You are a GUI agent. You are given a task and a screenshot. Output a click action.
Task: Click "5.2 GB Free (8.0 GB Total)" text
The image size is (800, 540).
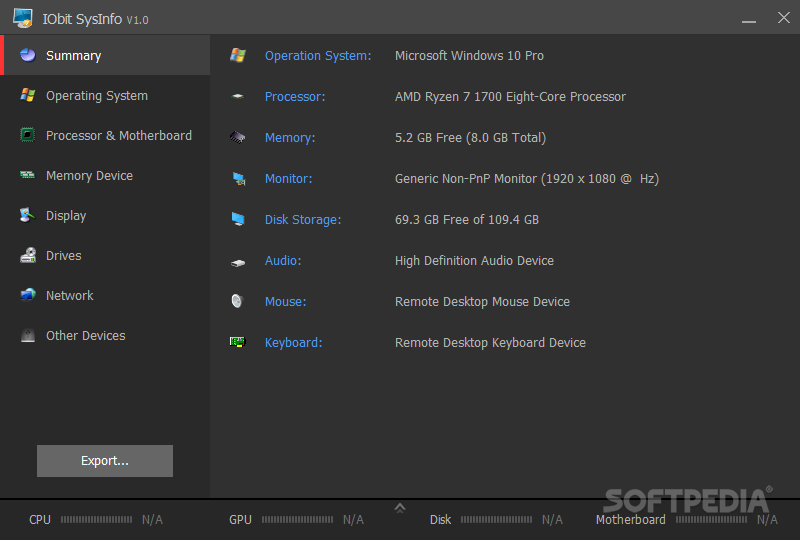point(470,138)
